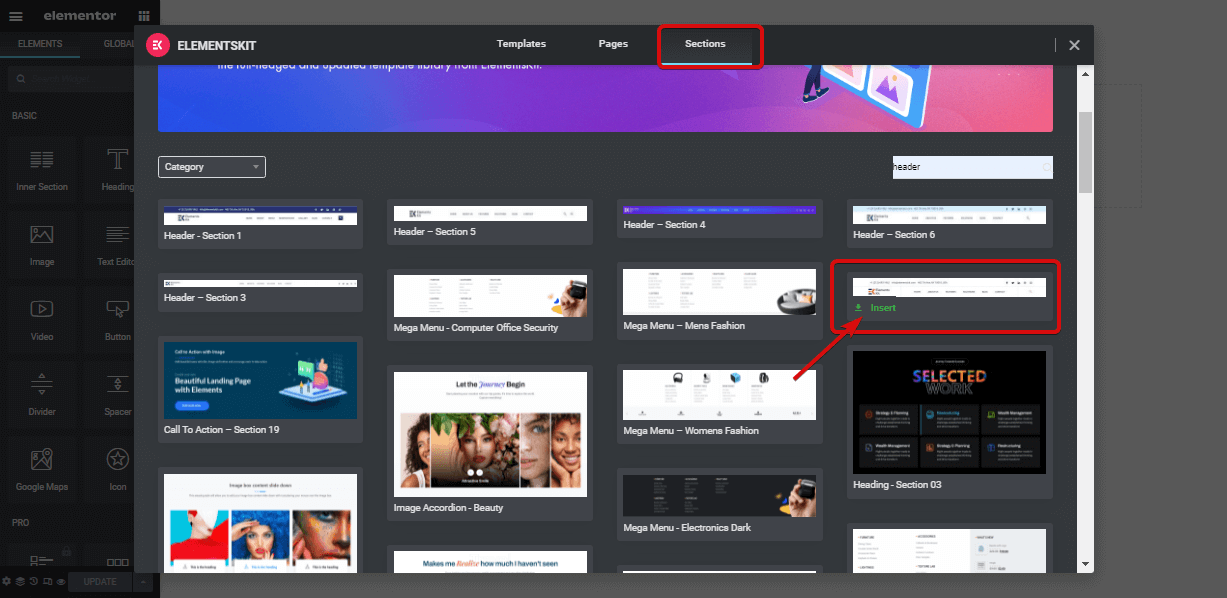Open the GLOBAL panel tab
Viewport: 1227px width, 598px height.
pos(118,44)
